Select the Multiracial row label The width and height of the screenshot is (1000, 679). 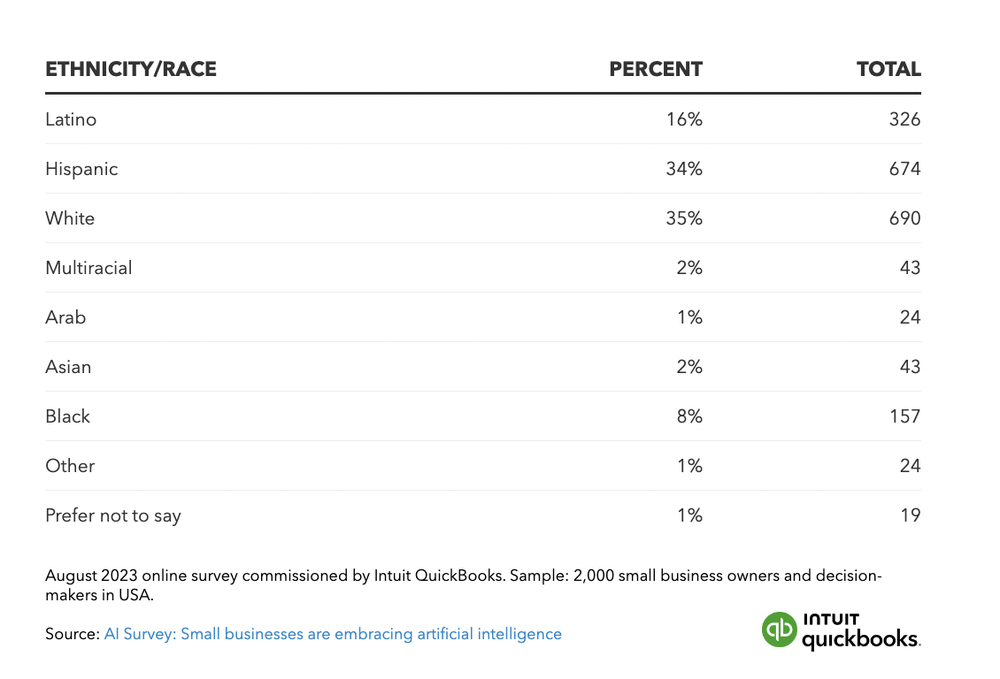point(88,268)
